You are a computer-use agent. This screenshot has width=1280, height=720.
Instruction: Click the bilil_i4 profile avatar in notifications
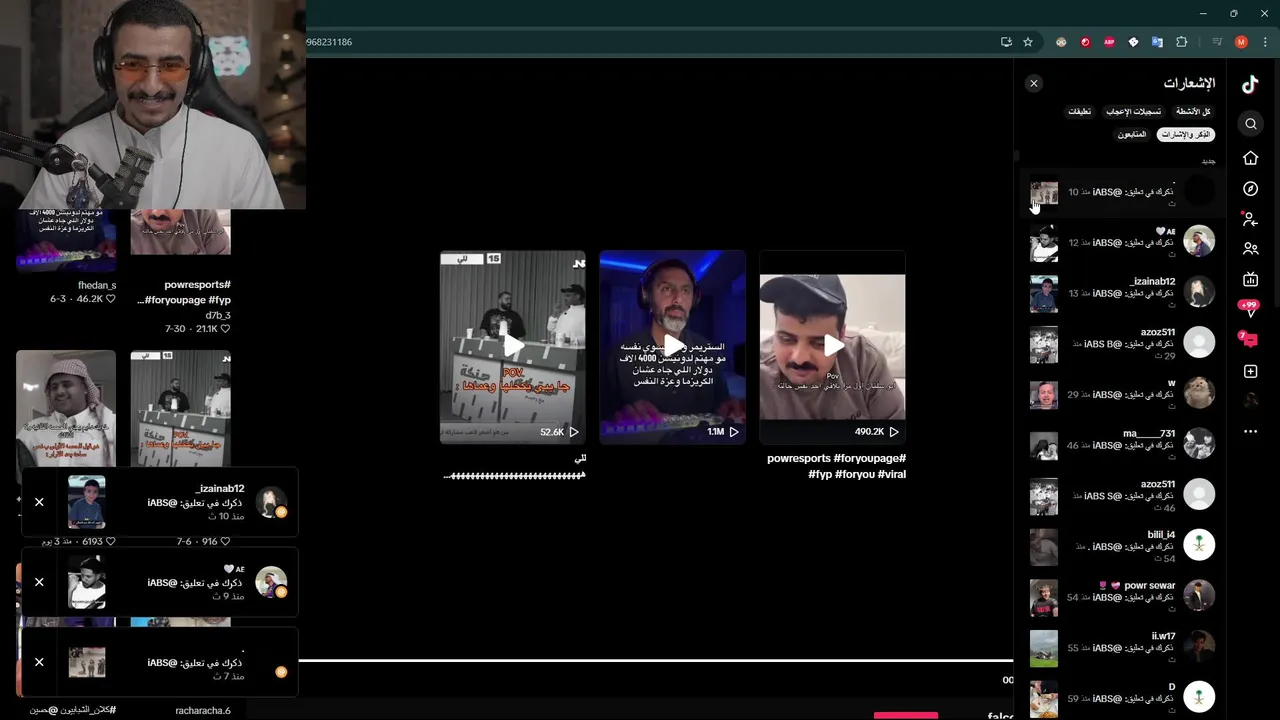tap(1199, 545)
